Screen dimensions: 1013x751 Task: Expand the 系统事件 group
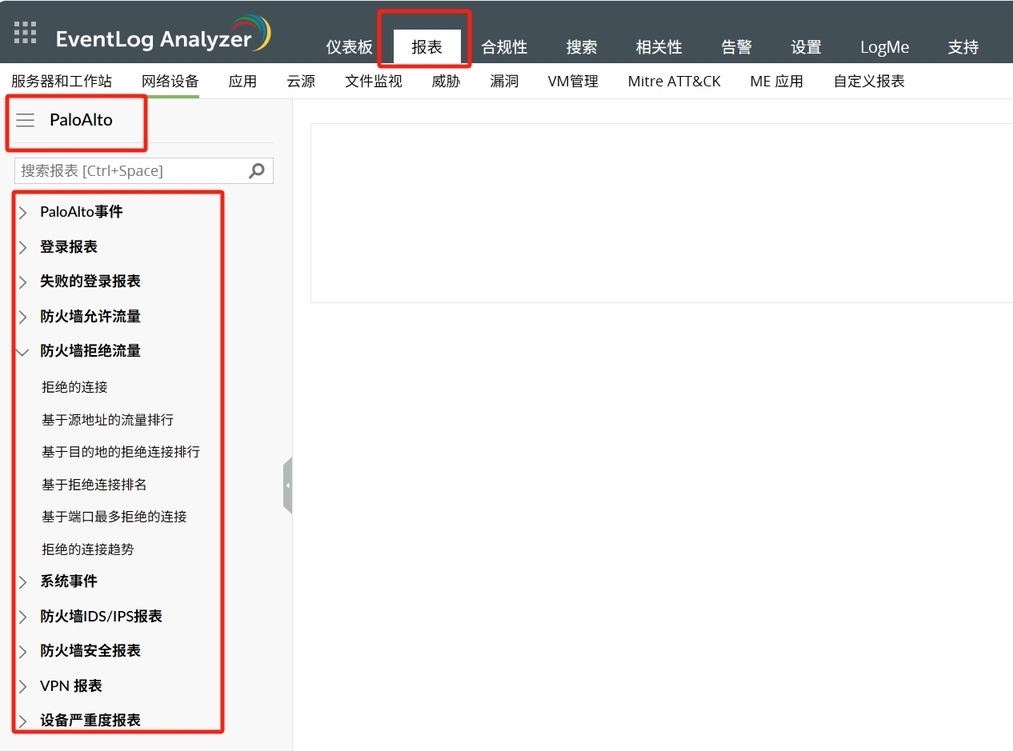23,582
